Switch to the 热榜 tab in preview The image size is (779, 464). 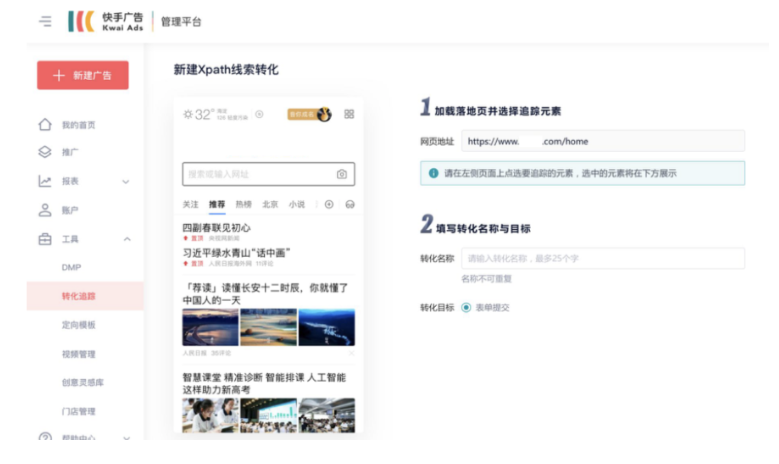[243, 204]
